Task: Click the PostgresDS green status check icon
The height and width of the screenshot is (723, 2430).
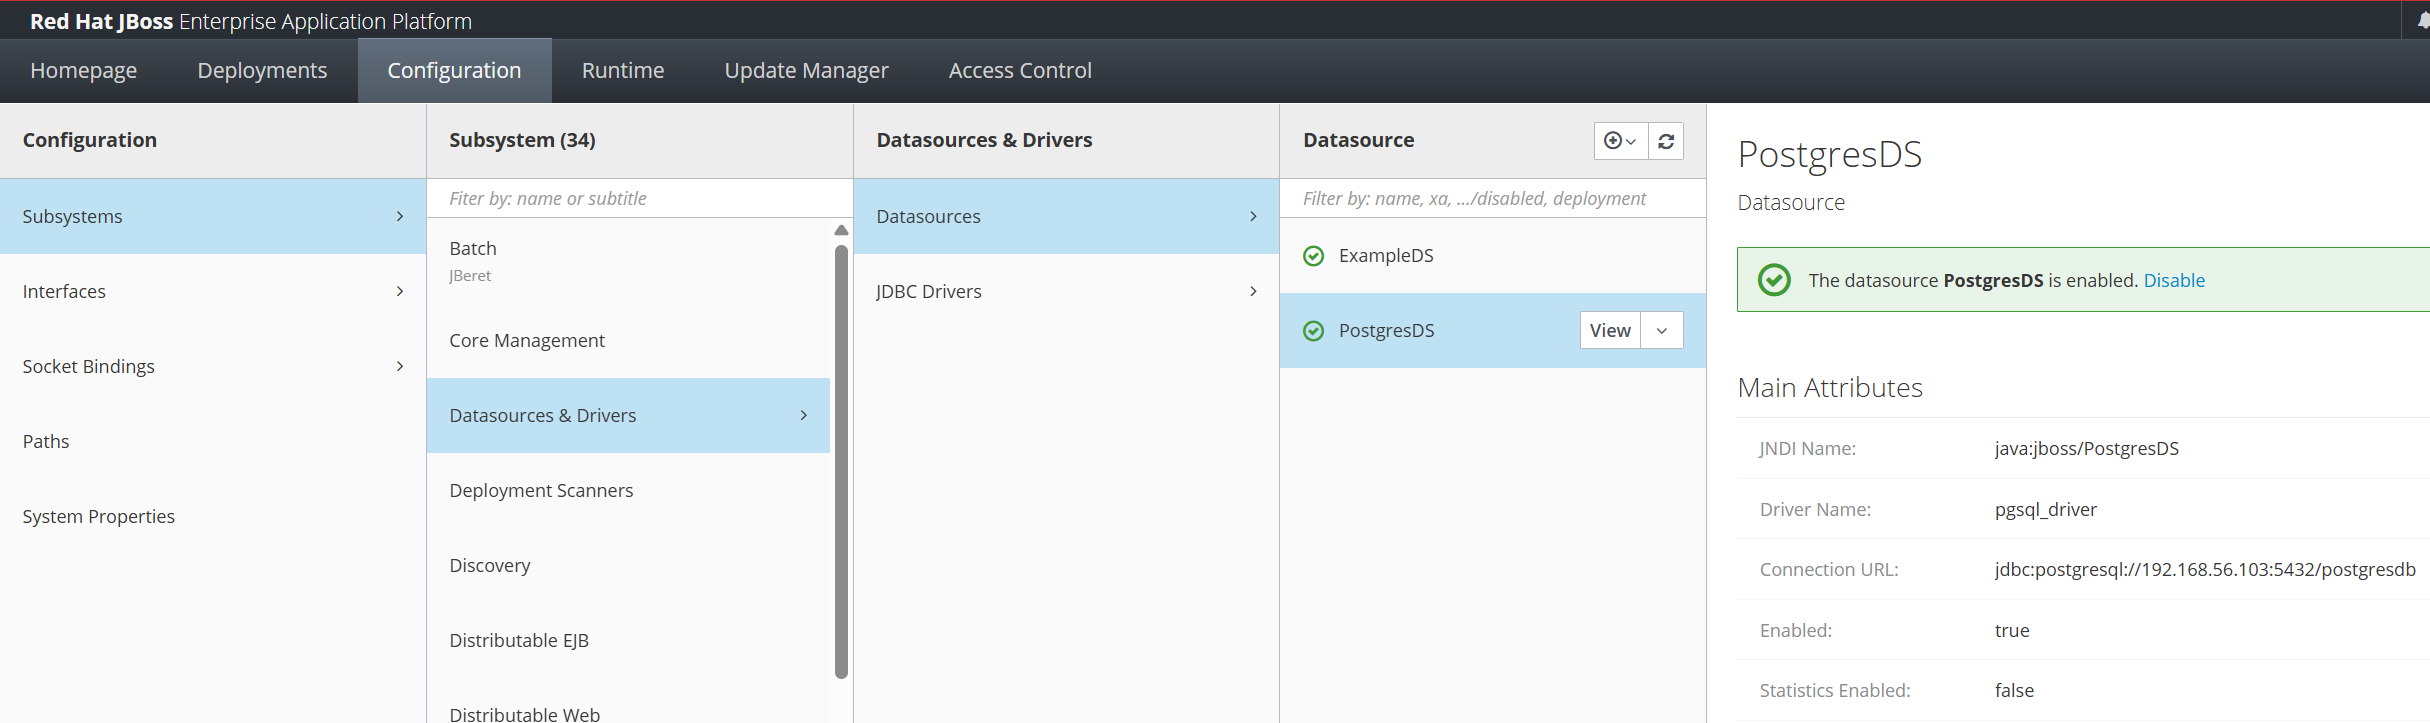Action: (1314, 331)
